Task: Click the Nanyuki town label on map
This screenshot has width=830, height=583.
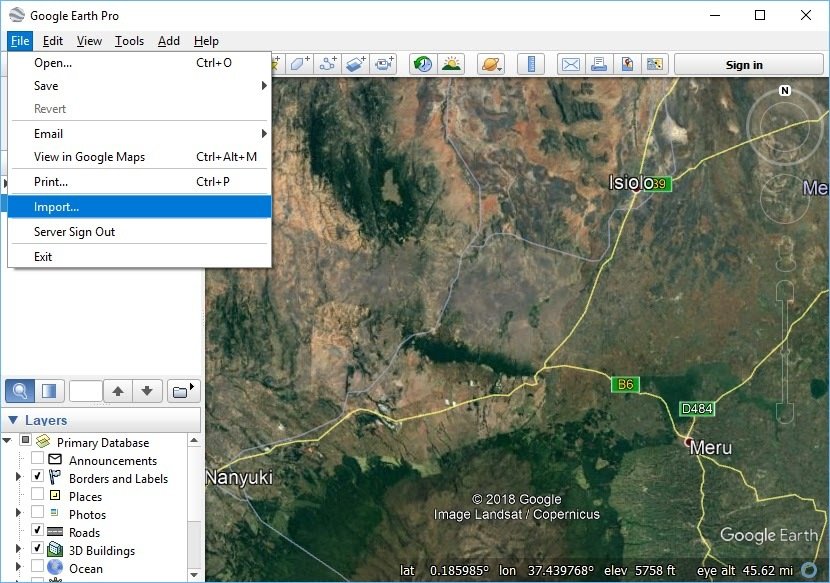Action: (239, 477)
